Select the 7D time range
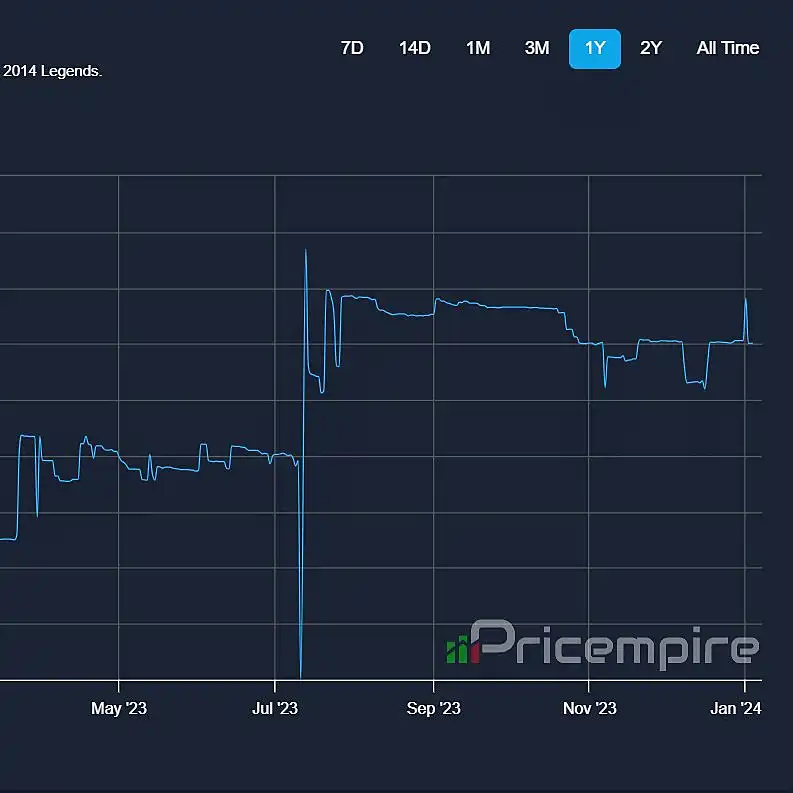Viewport: 793px width, 793px height. 352,49
